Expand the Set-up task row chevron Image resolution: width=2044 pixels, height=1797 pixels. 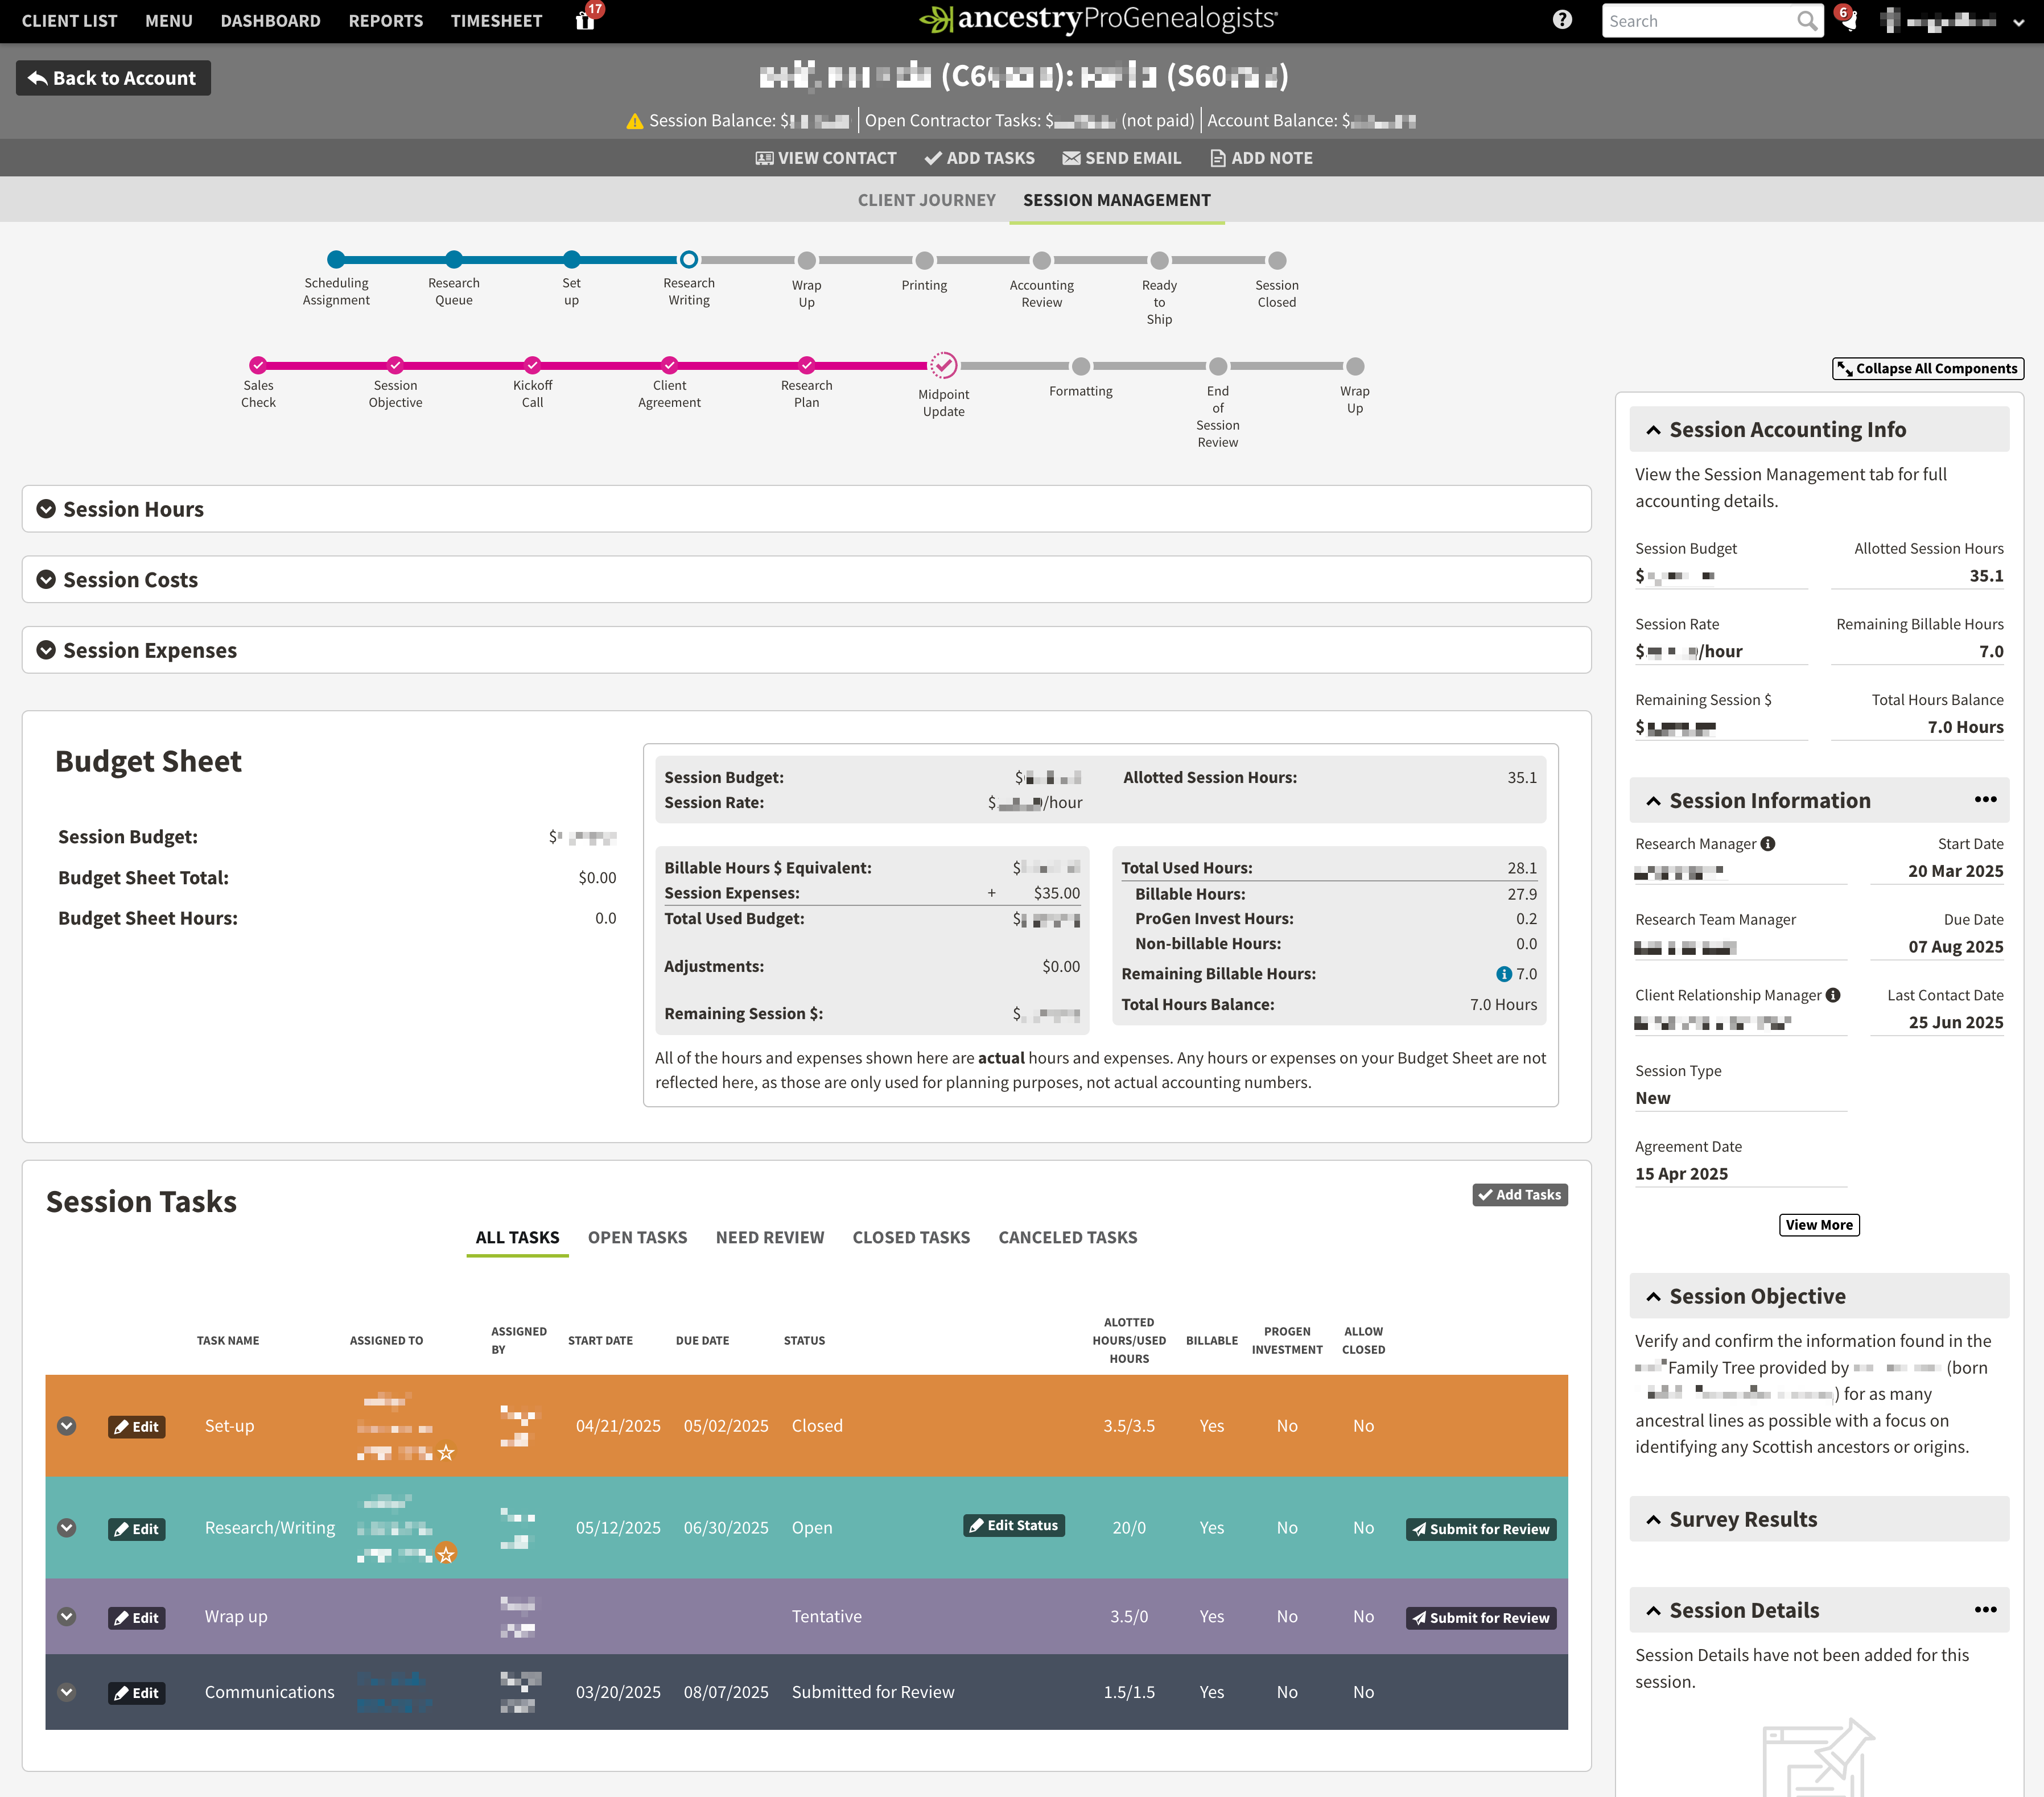click(x=67, y=1426)
